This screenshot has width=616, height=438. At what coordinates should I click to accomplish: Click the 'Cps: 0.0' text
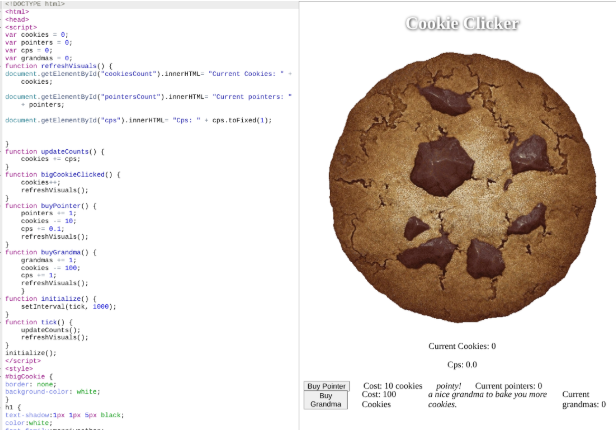click(462, 365)
